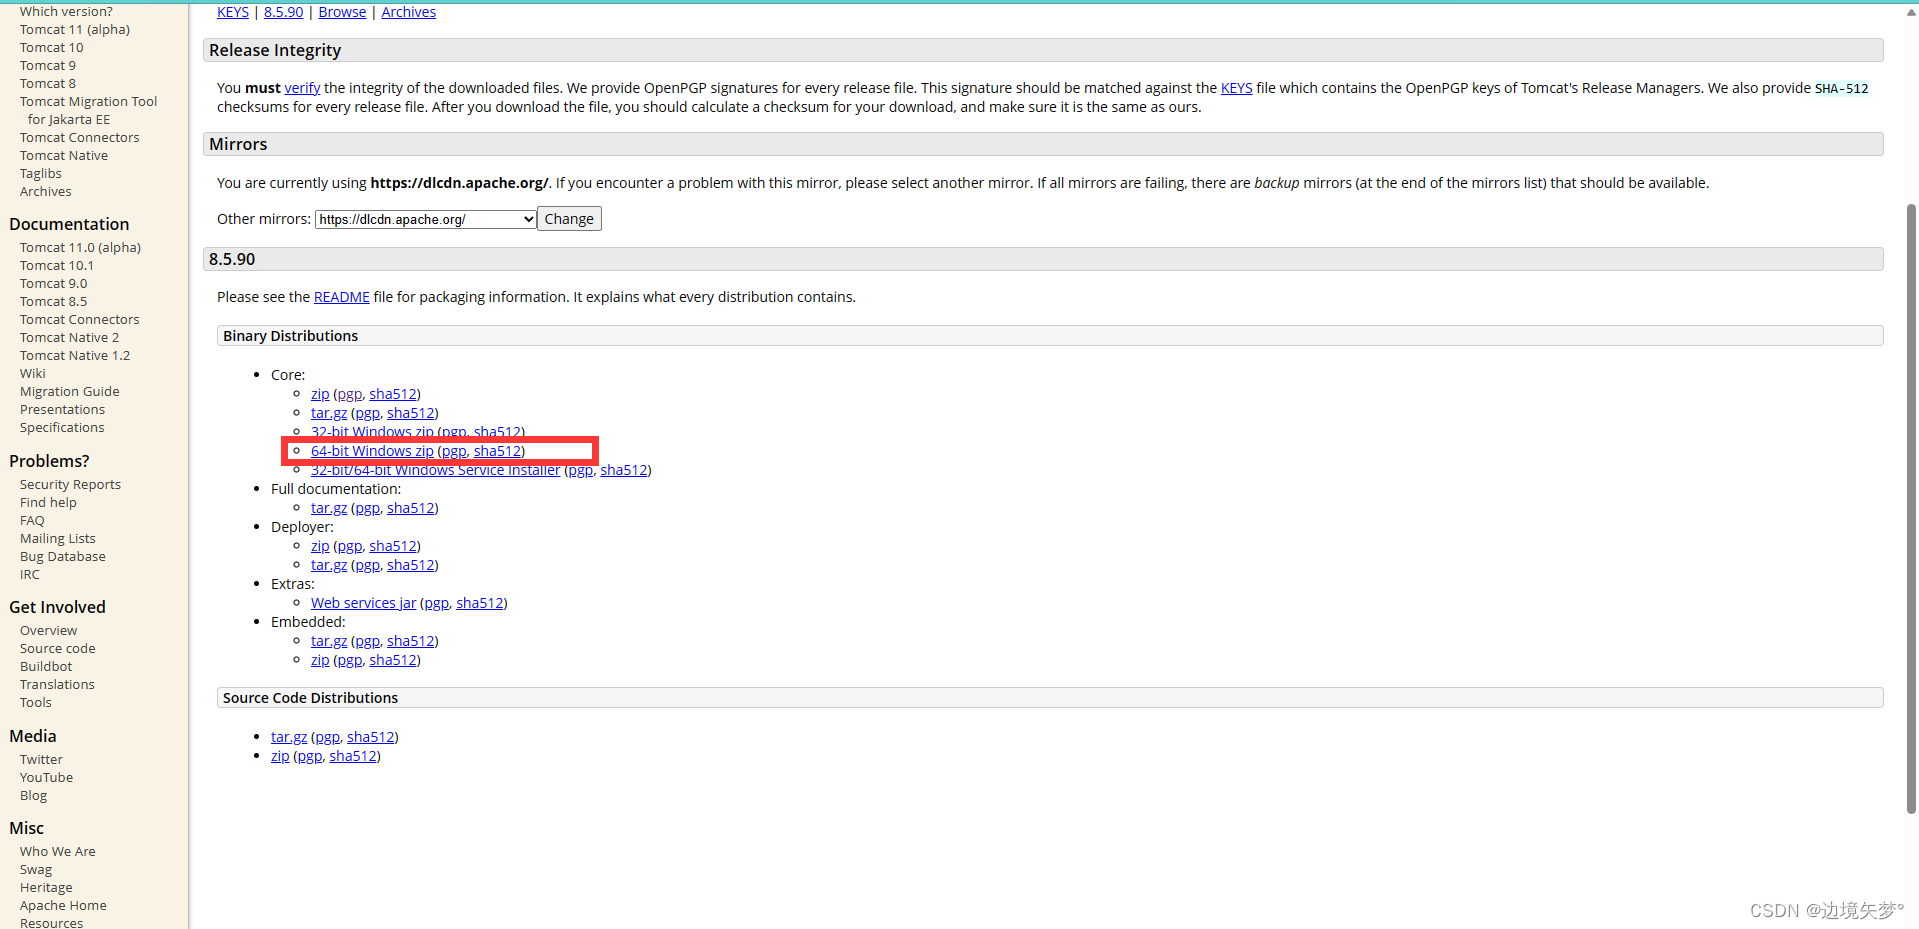
Task: Open Who We Are
Action: 58,852
